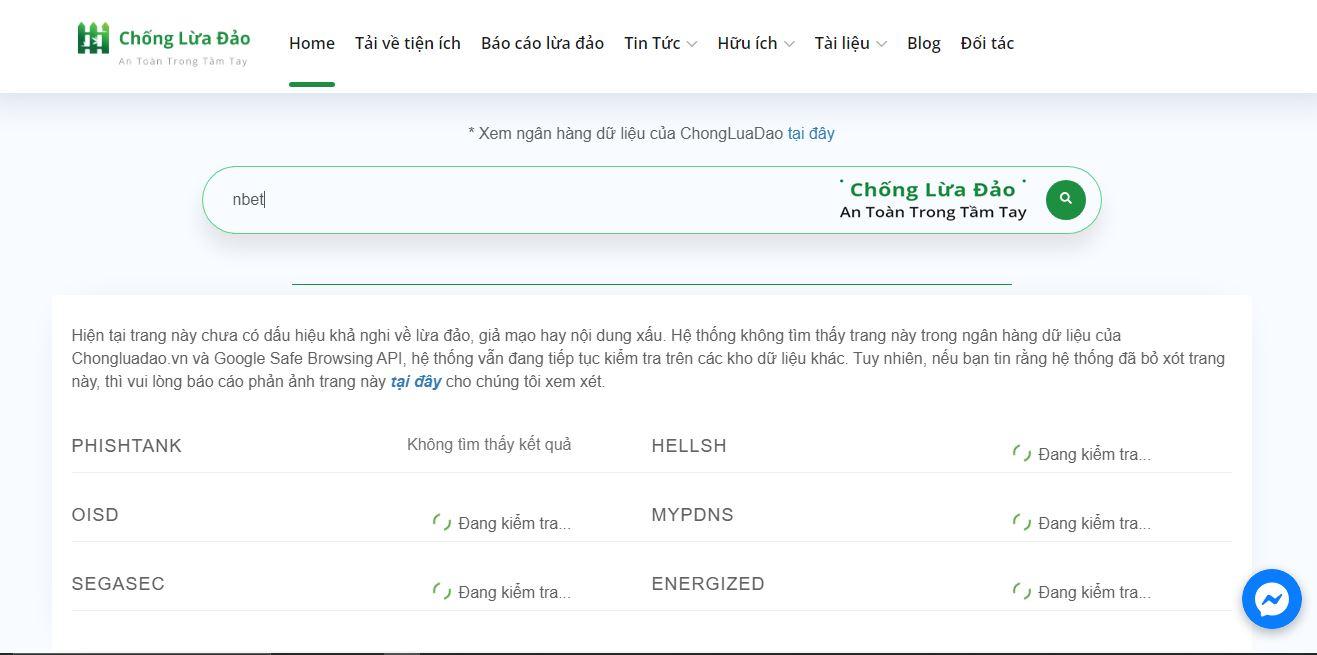Click the Chống Lừa Đảo logo

click(x=164, y=43)
